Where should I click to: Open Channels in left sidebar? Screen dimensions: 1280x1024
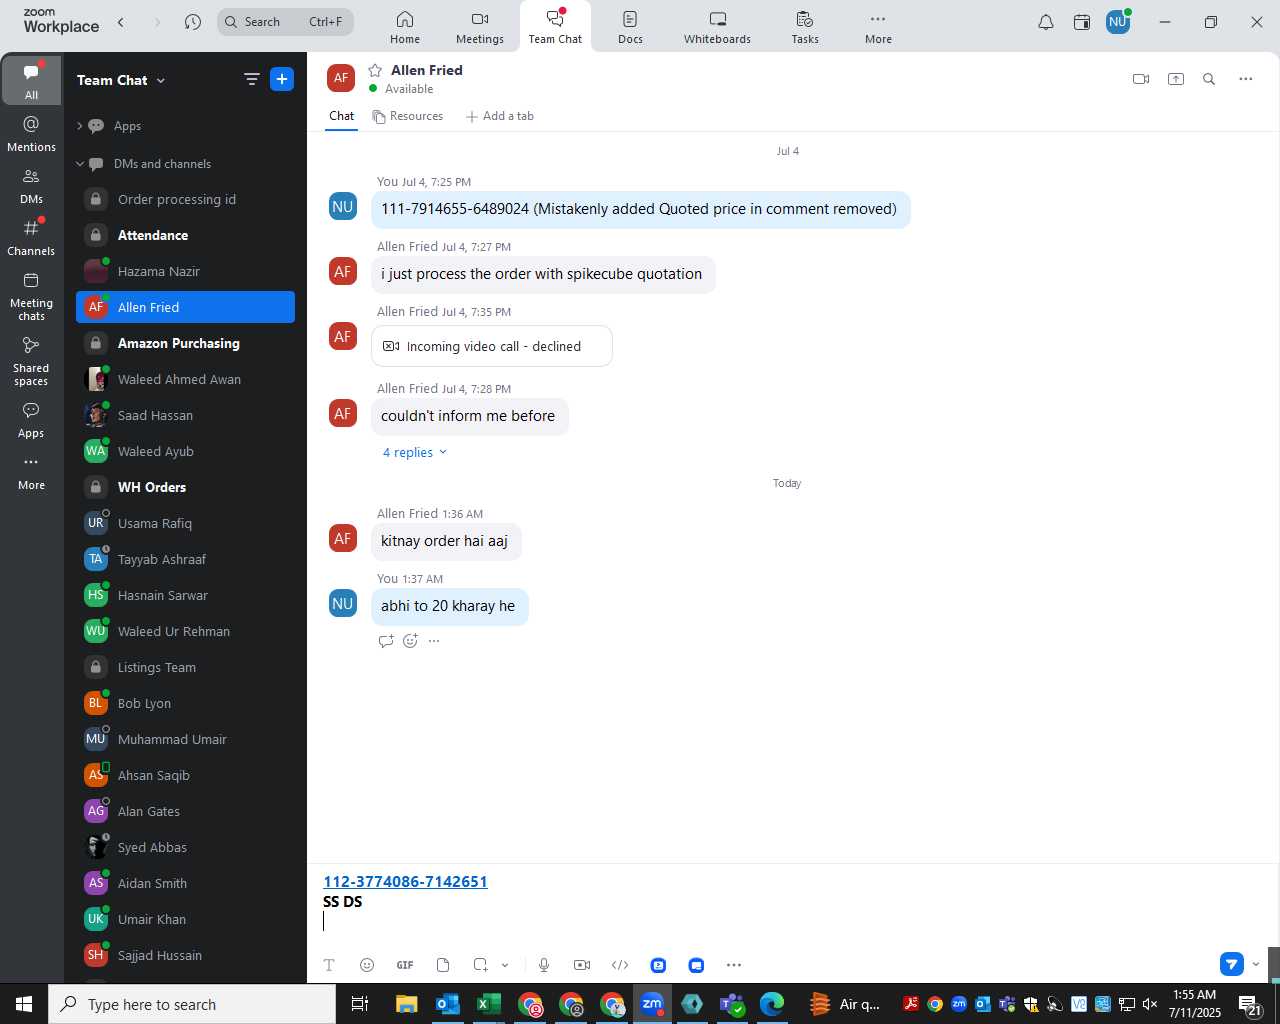32,238
